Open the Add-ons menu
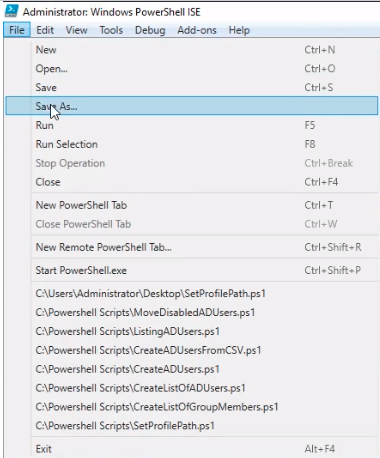The height and width of the screenshot is (458, 380). (x=197, y=30)
